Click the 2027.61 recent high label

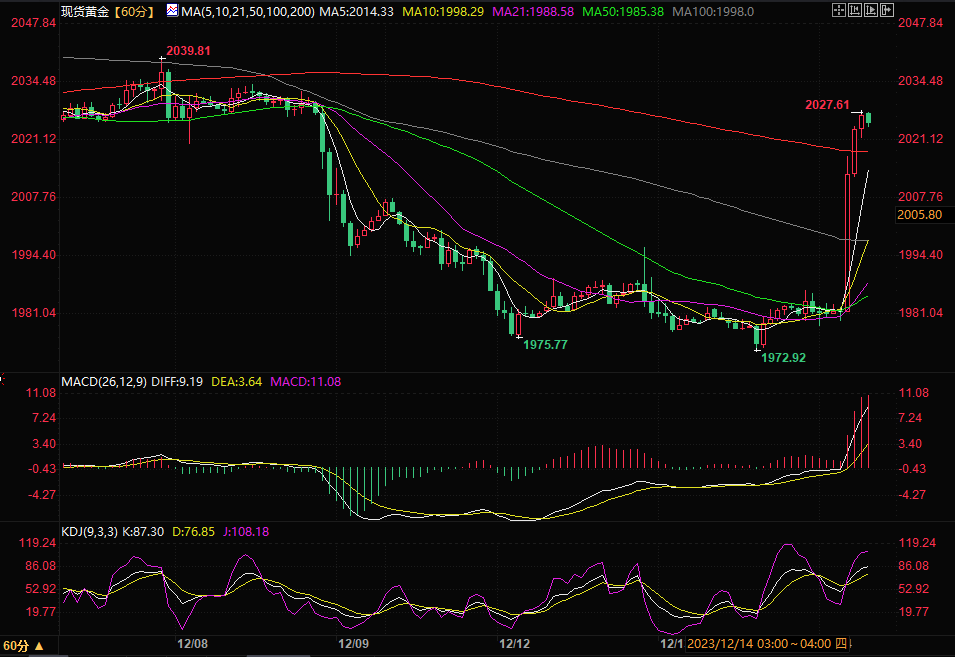click(x=827, y=104)
